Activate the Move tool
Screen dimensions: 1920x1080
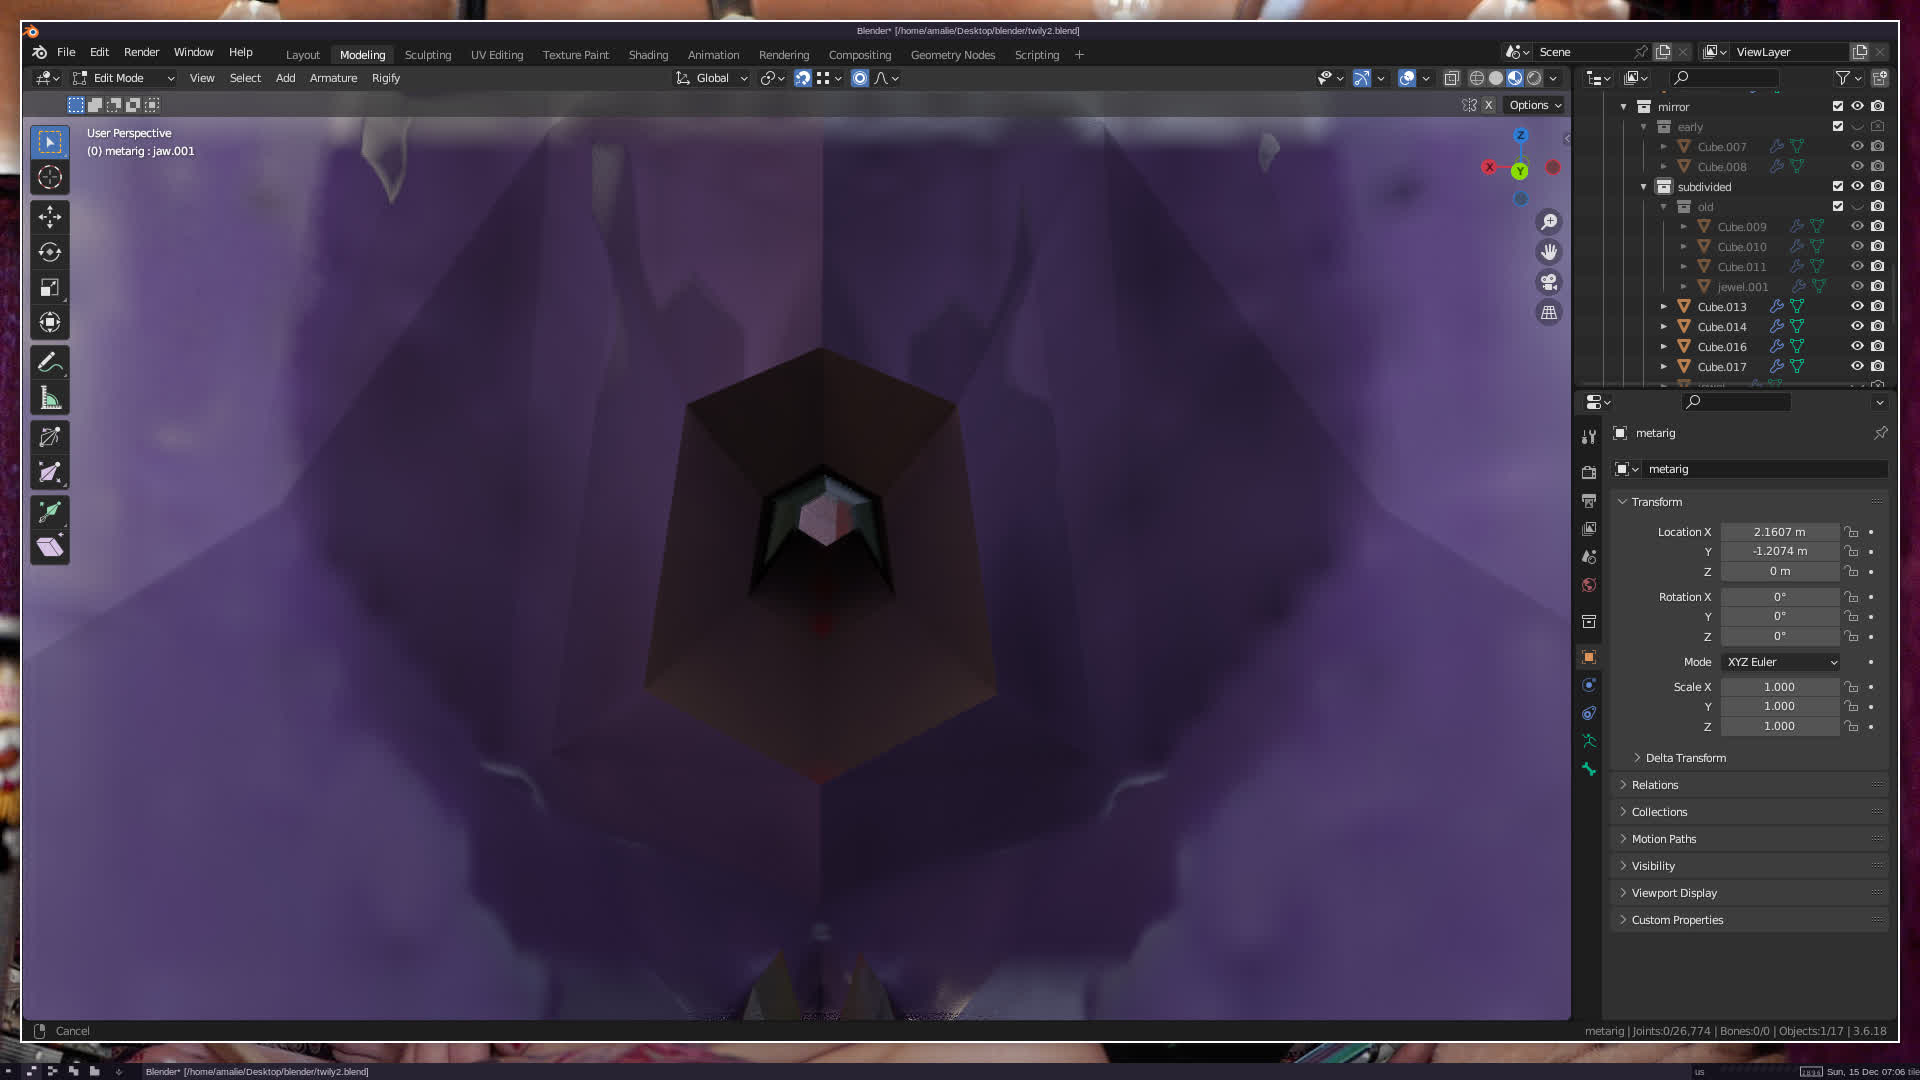coord(50,216)
